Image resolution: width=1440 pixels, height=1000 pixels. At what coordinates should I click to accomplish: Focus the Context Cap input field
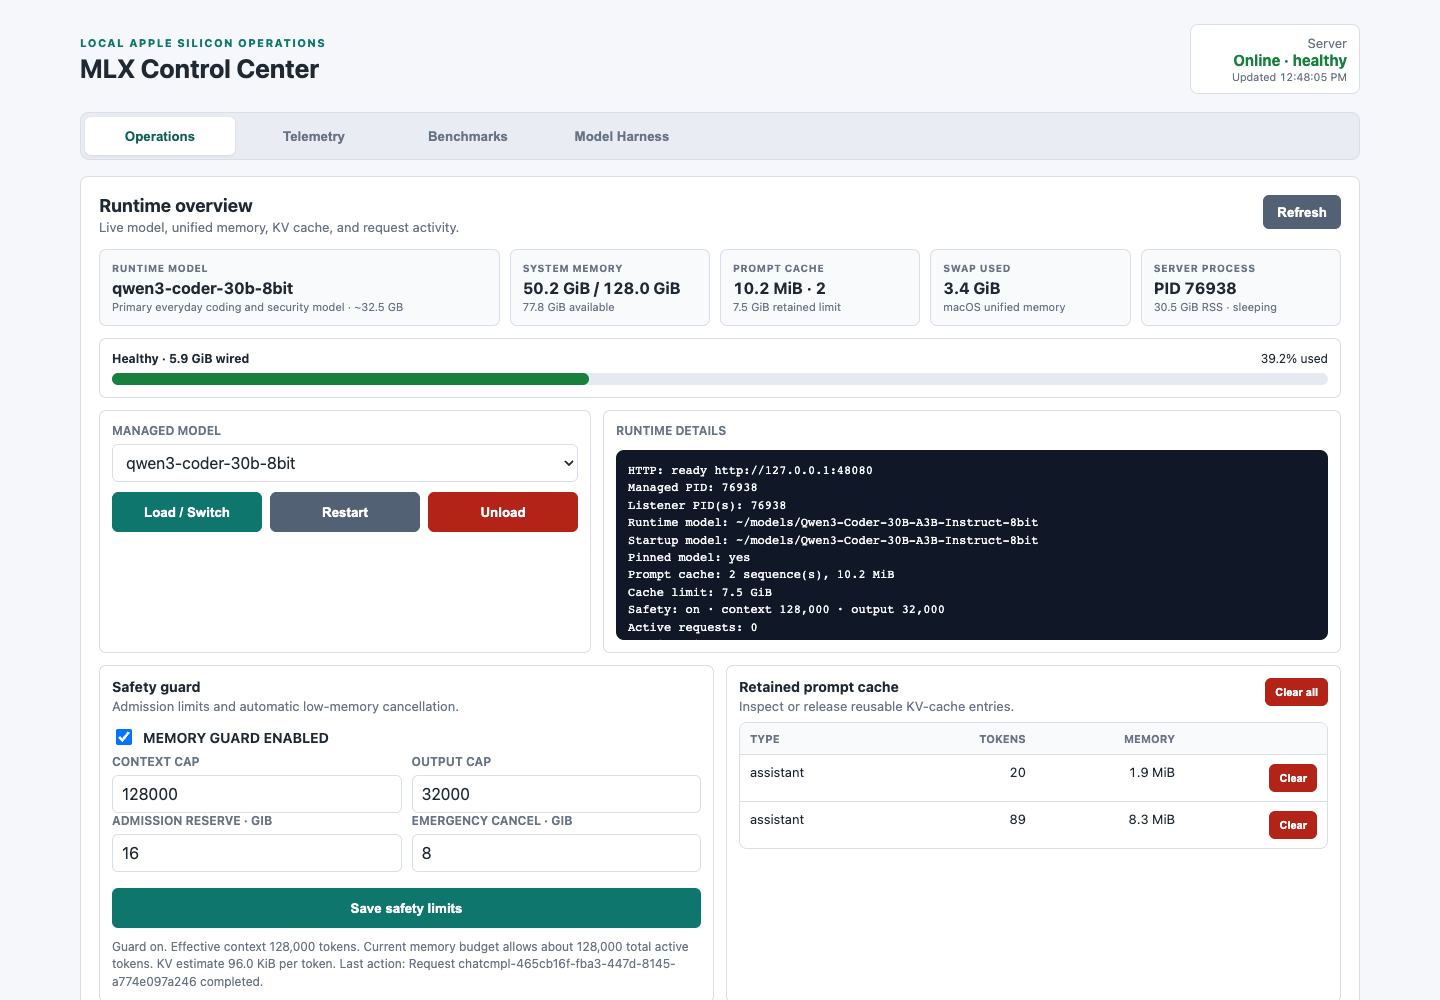257,794
